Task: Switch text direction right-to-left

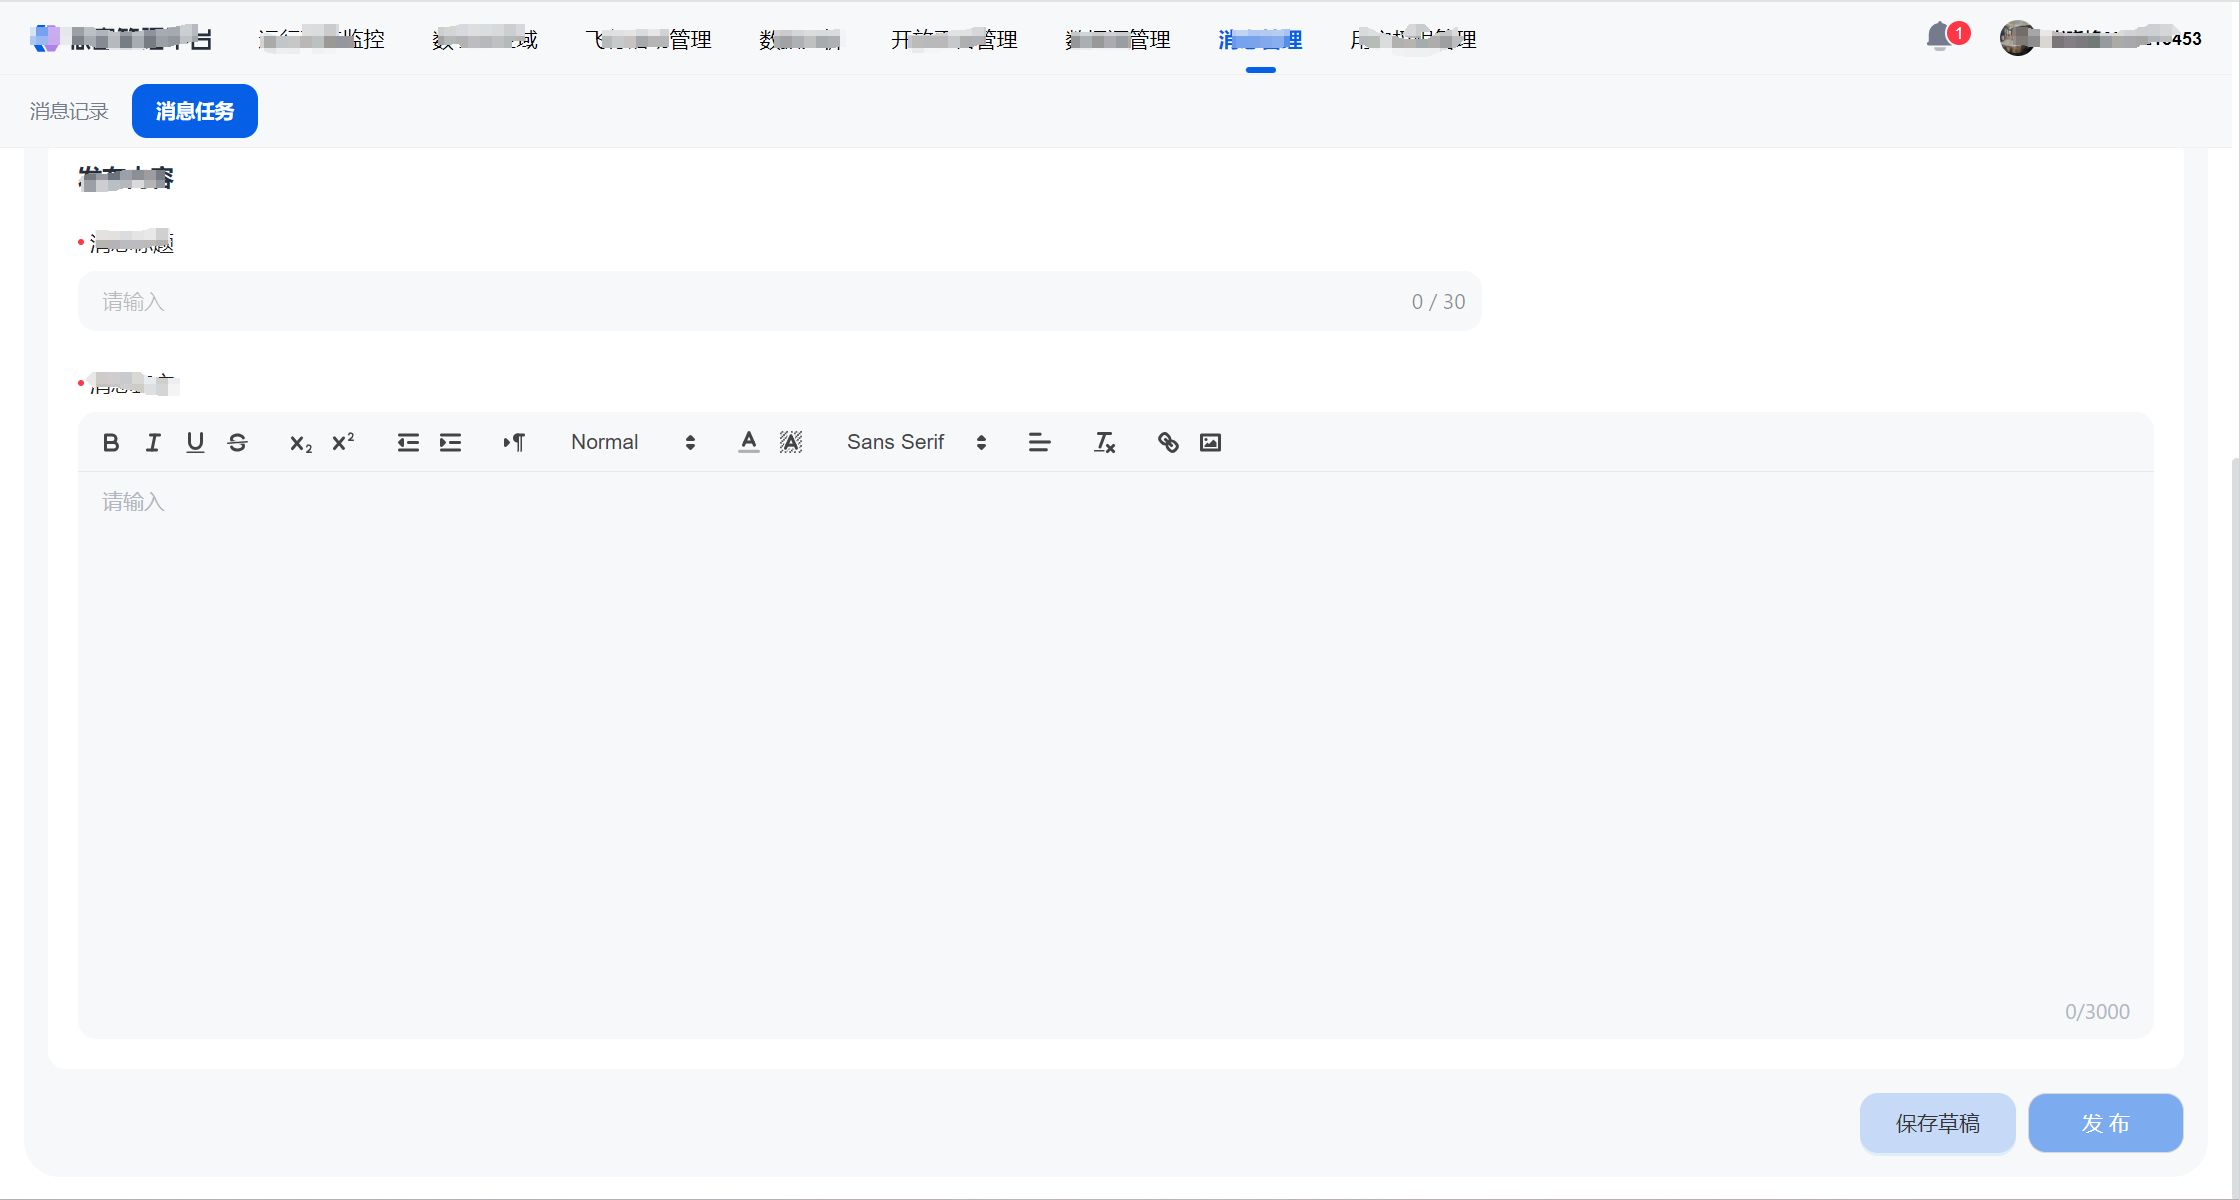Action: (x=514, y=442)
